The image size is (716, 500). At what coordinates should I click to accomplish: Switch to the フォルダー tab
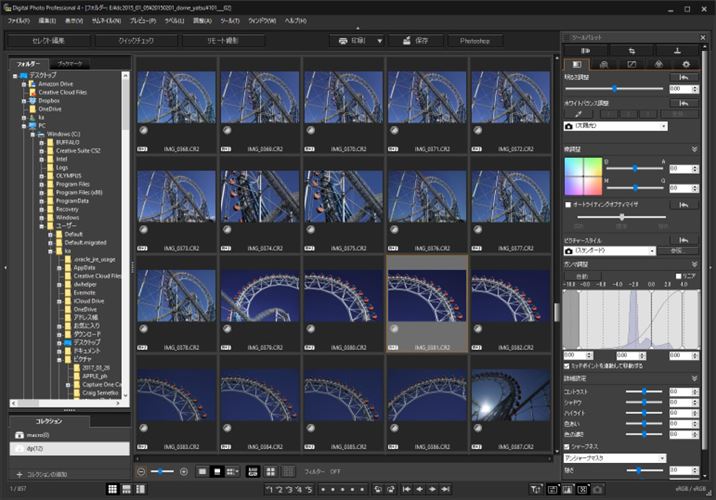point(29,64)
